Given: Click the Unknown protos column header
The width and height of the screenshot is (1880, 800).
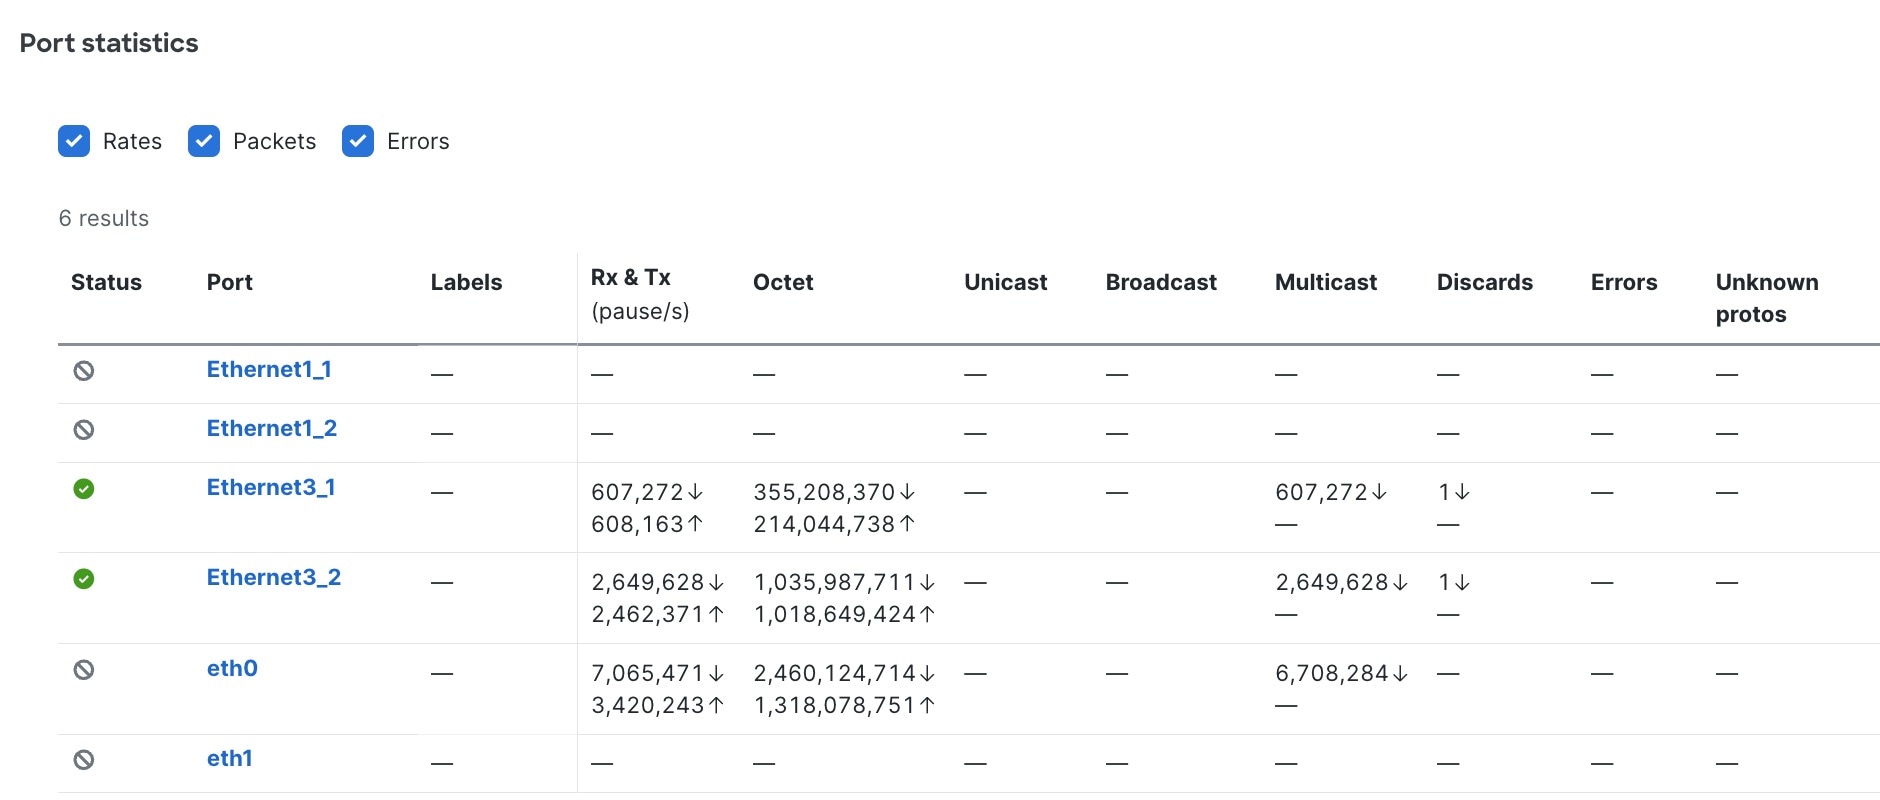Looking at the screenshot, I should tap(1767, 297).
